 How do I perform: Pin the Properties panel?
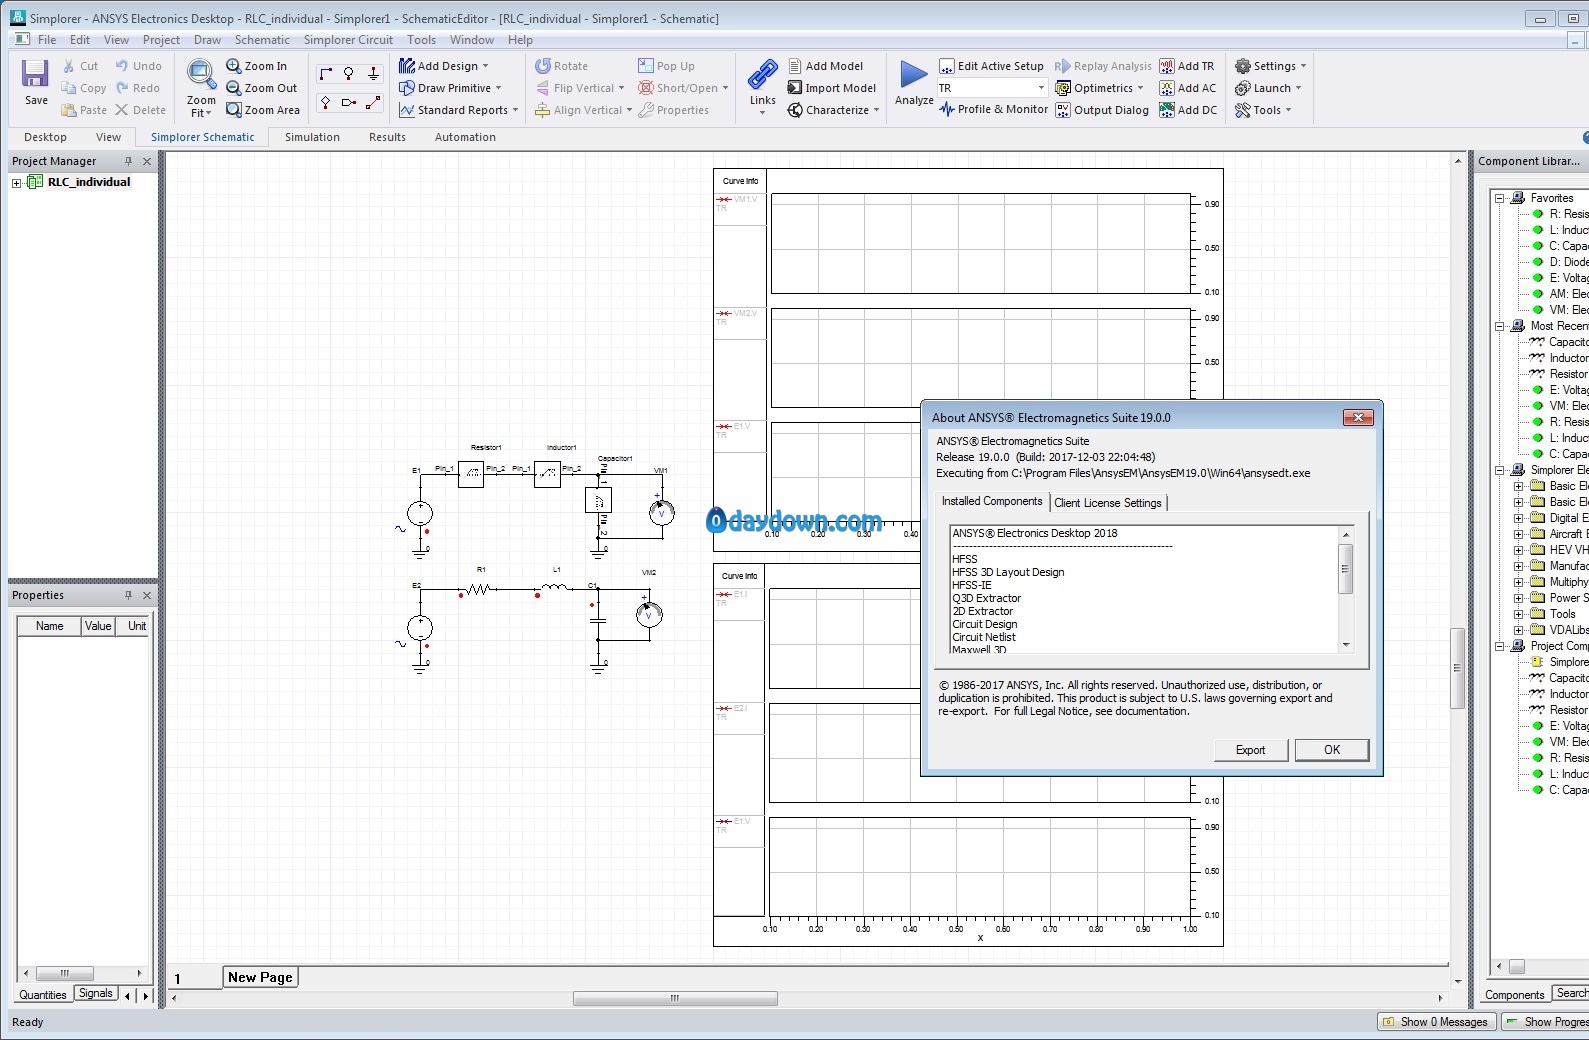tap(128, 595)
